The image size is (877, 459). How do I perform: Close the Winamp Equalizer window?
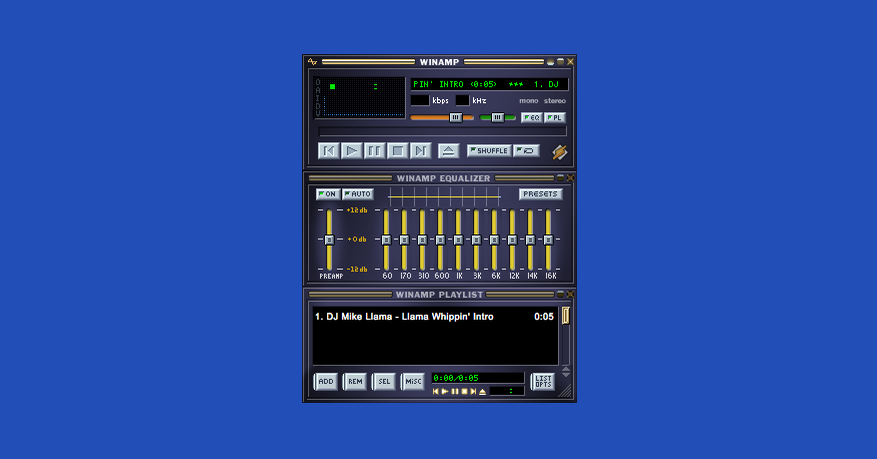570,178
